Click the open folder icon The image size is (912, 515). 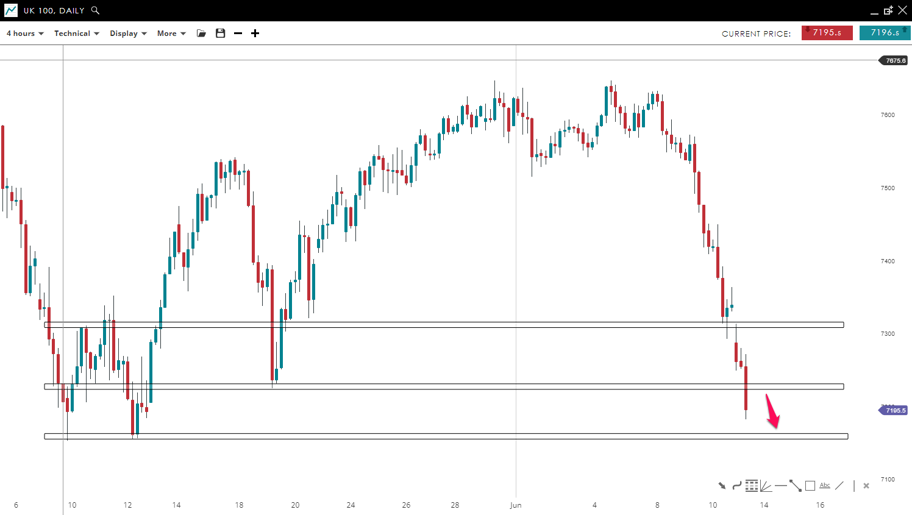(201, 33)
